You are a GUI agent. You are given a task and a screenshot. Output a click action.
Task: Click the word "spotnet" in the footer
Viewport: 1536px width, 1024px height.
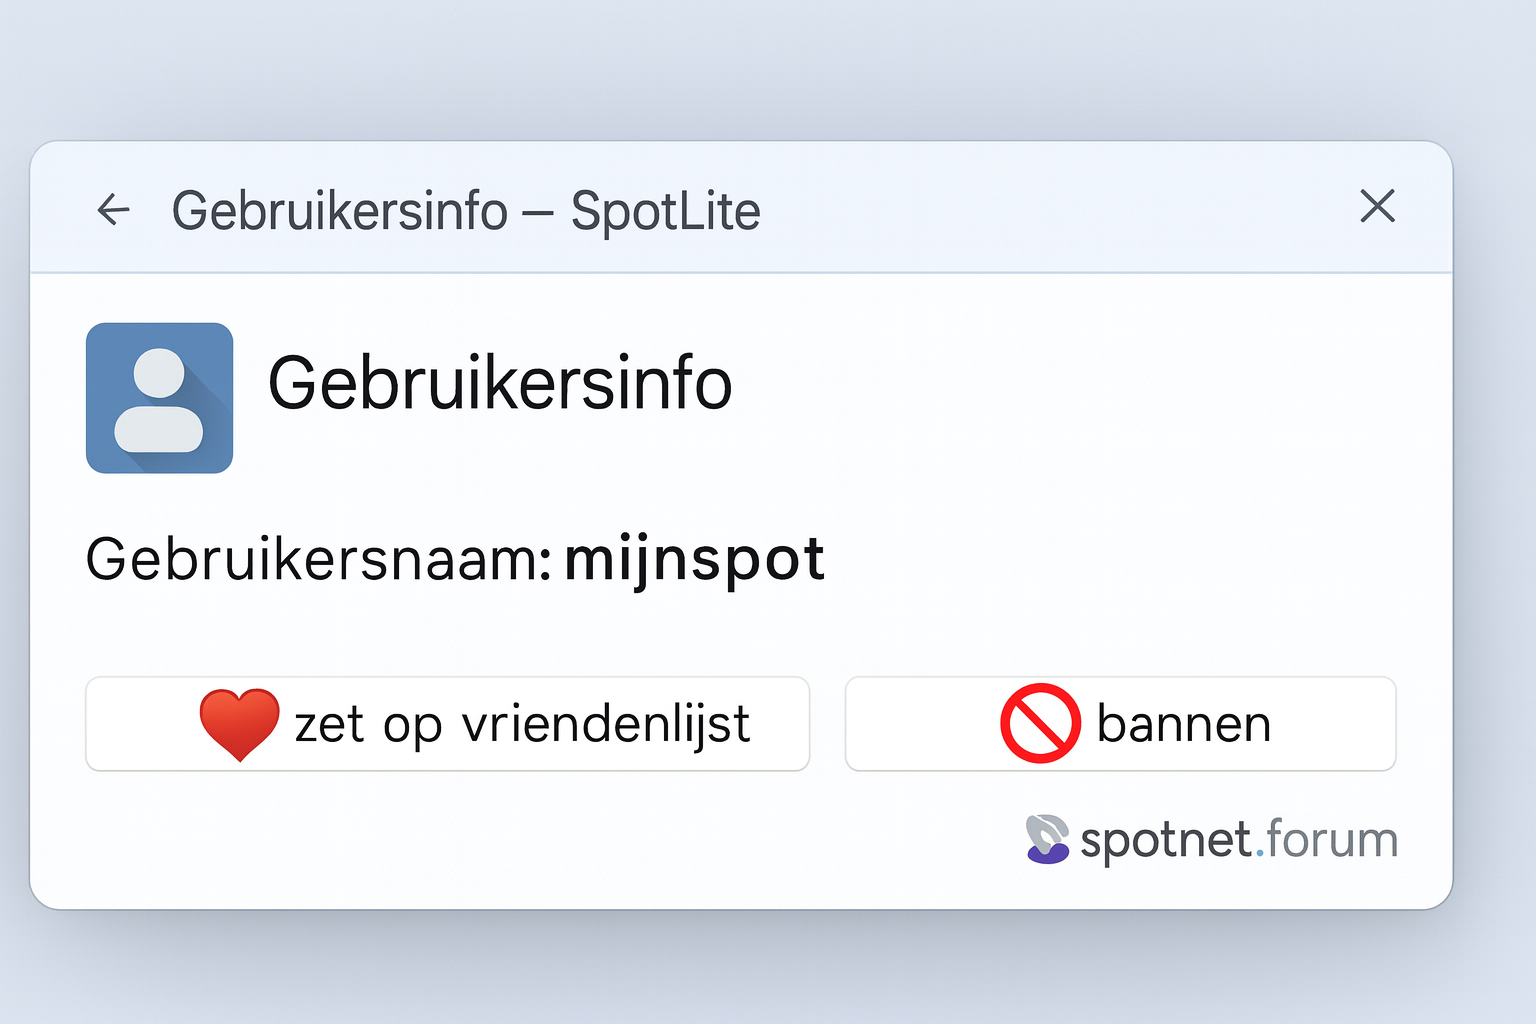point(1166,840)
